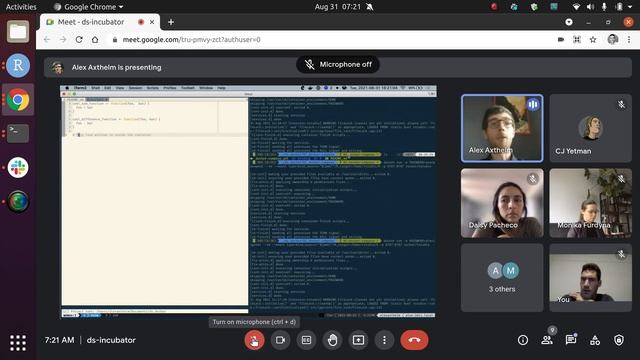Click the meet.google.com address bar
Viewport: 640px width, 360px height.
[191, 40]
